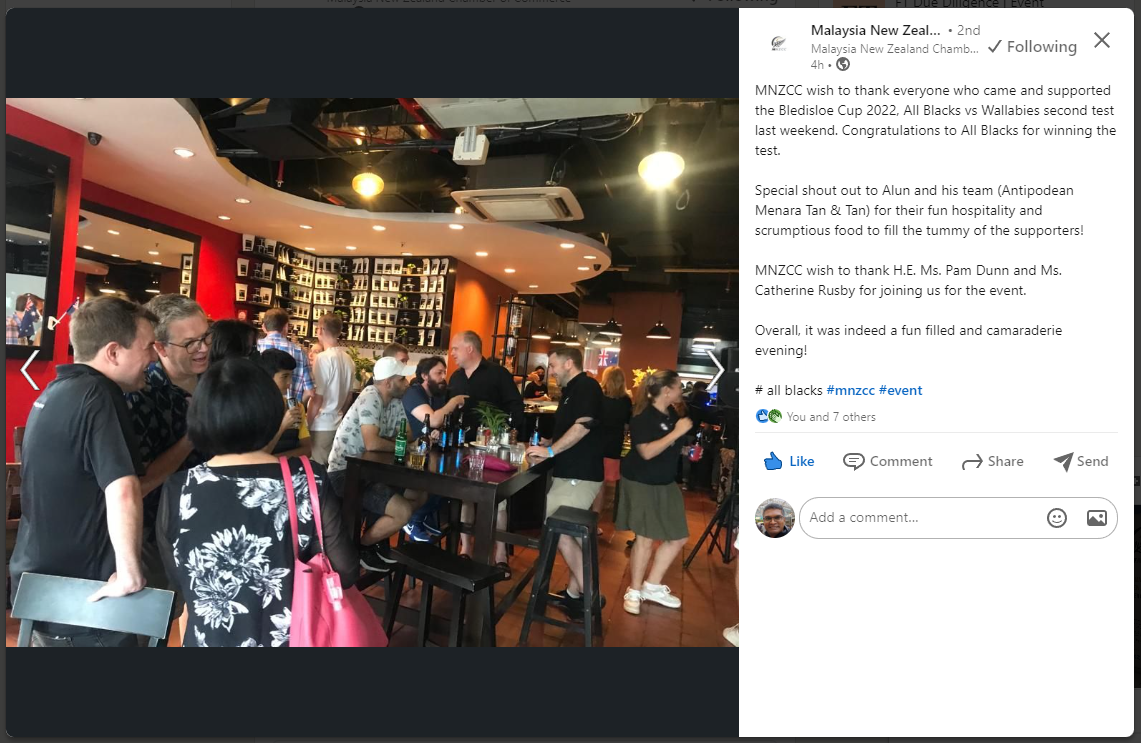
Task: Open the Comment speech bubble icon
Action: [854, 461]
